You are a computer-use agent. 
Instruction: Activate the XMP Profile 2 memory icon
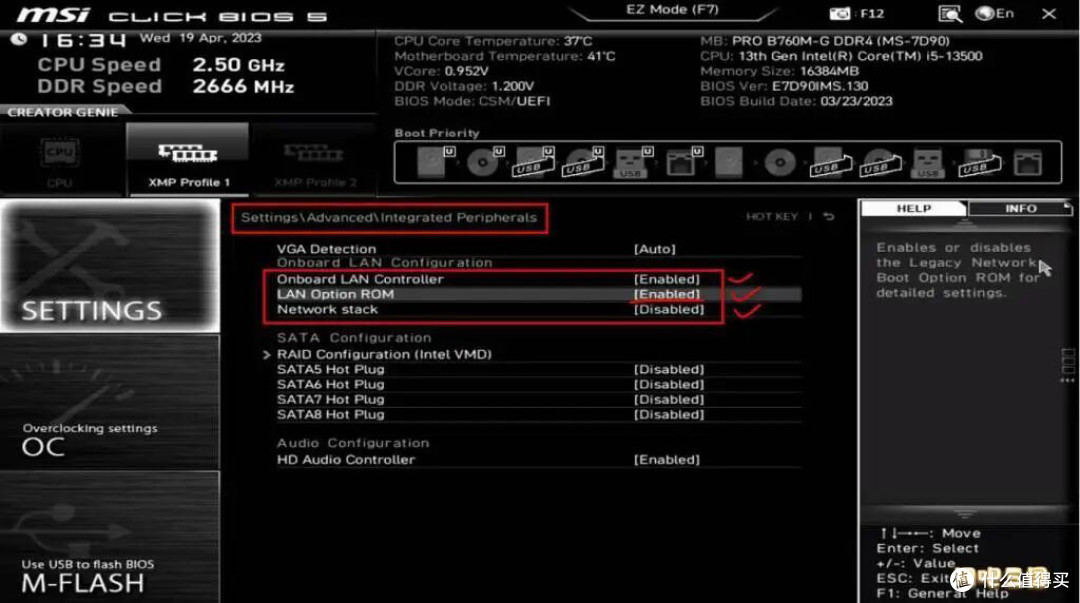[x=315, y=161]
